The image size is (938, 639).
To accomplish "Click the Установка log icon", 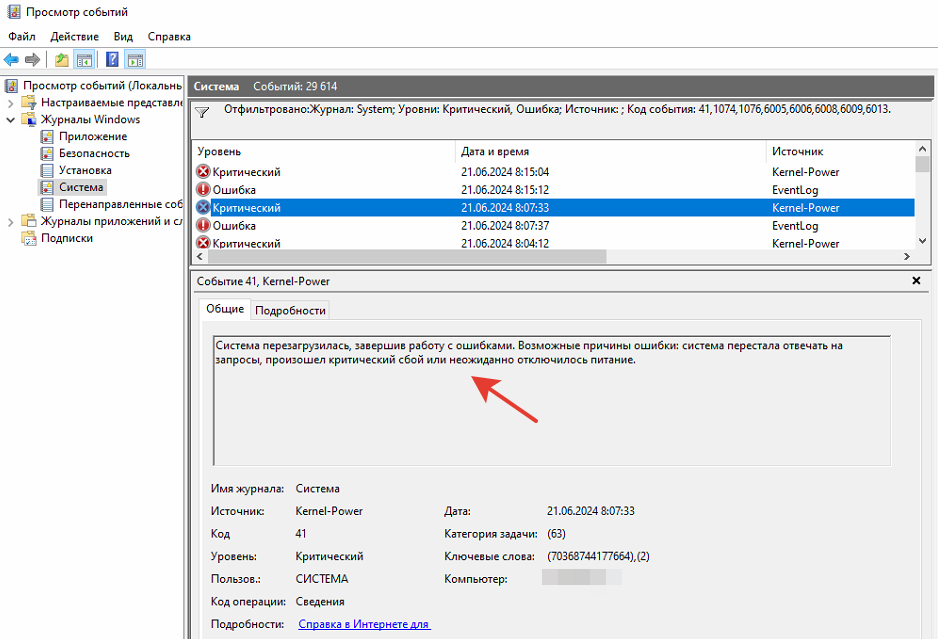I will pos(47,170).
